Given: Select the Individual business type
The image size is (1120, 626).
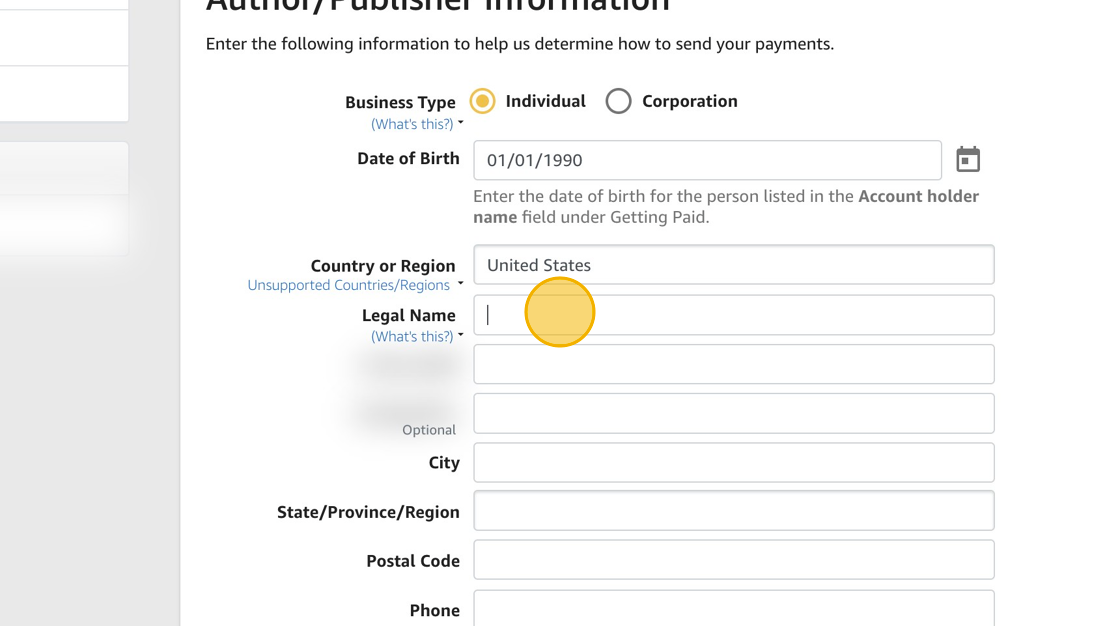Looking at the screenshot, I should (x=483, y=101).
